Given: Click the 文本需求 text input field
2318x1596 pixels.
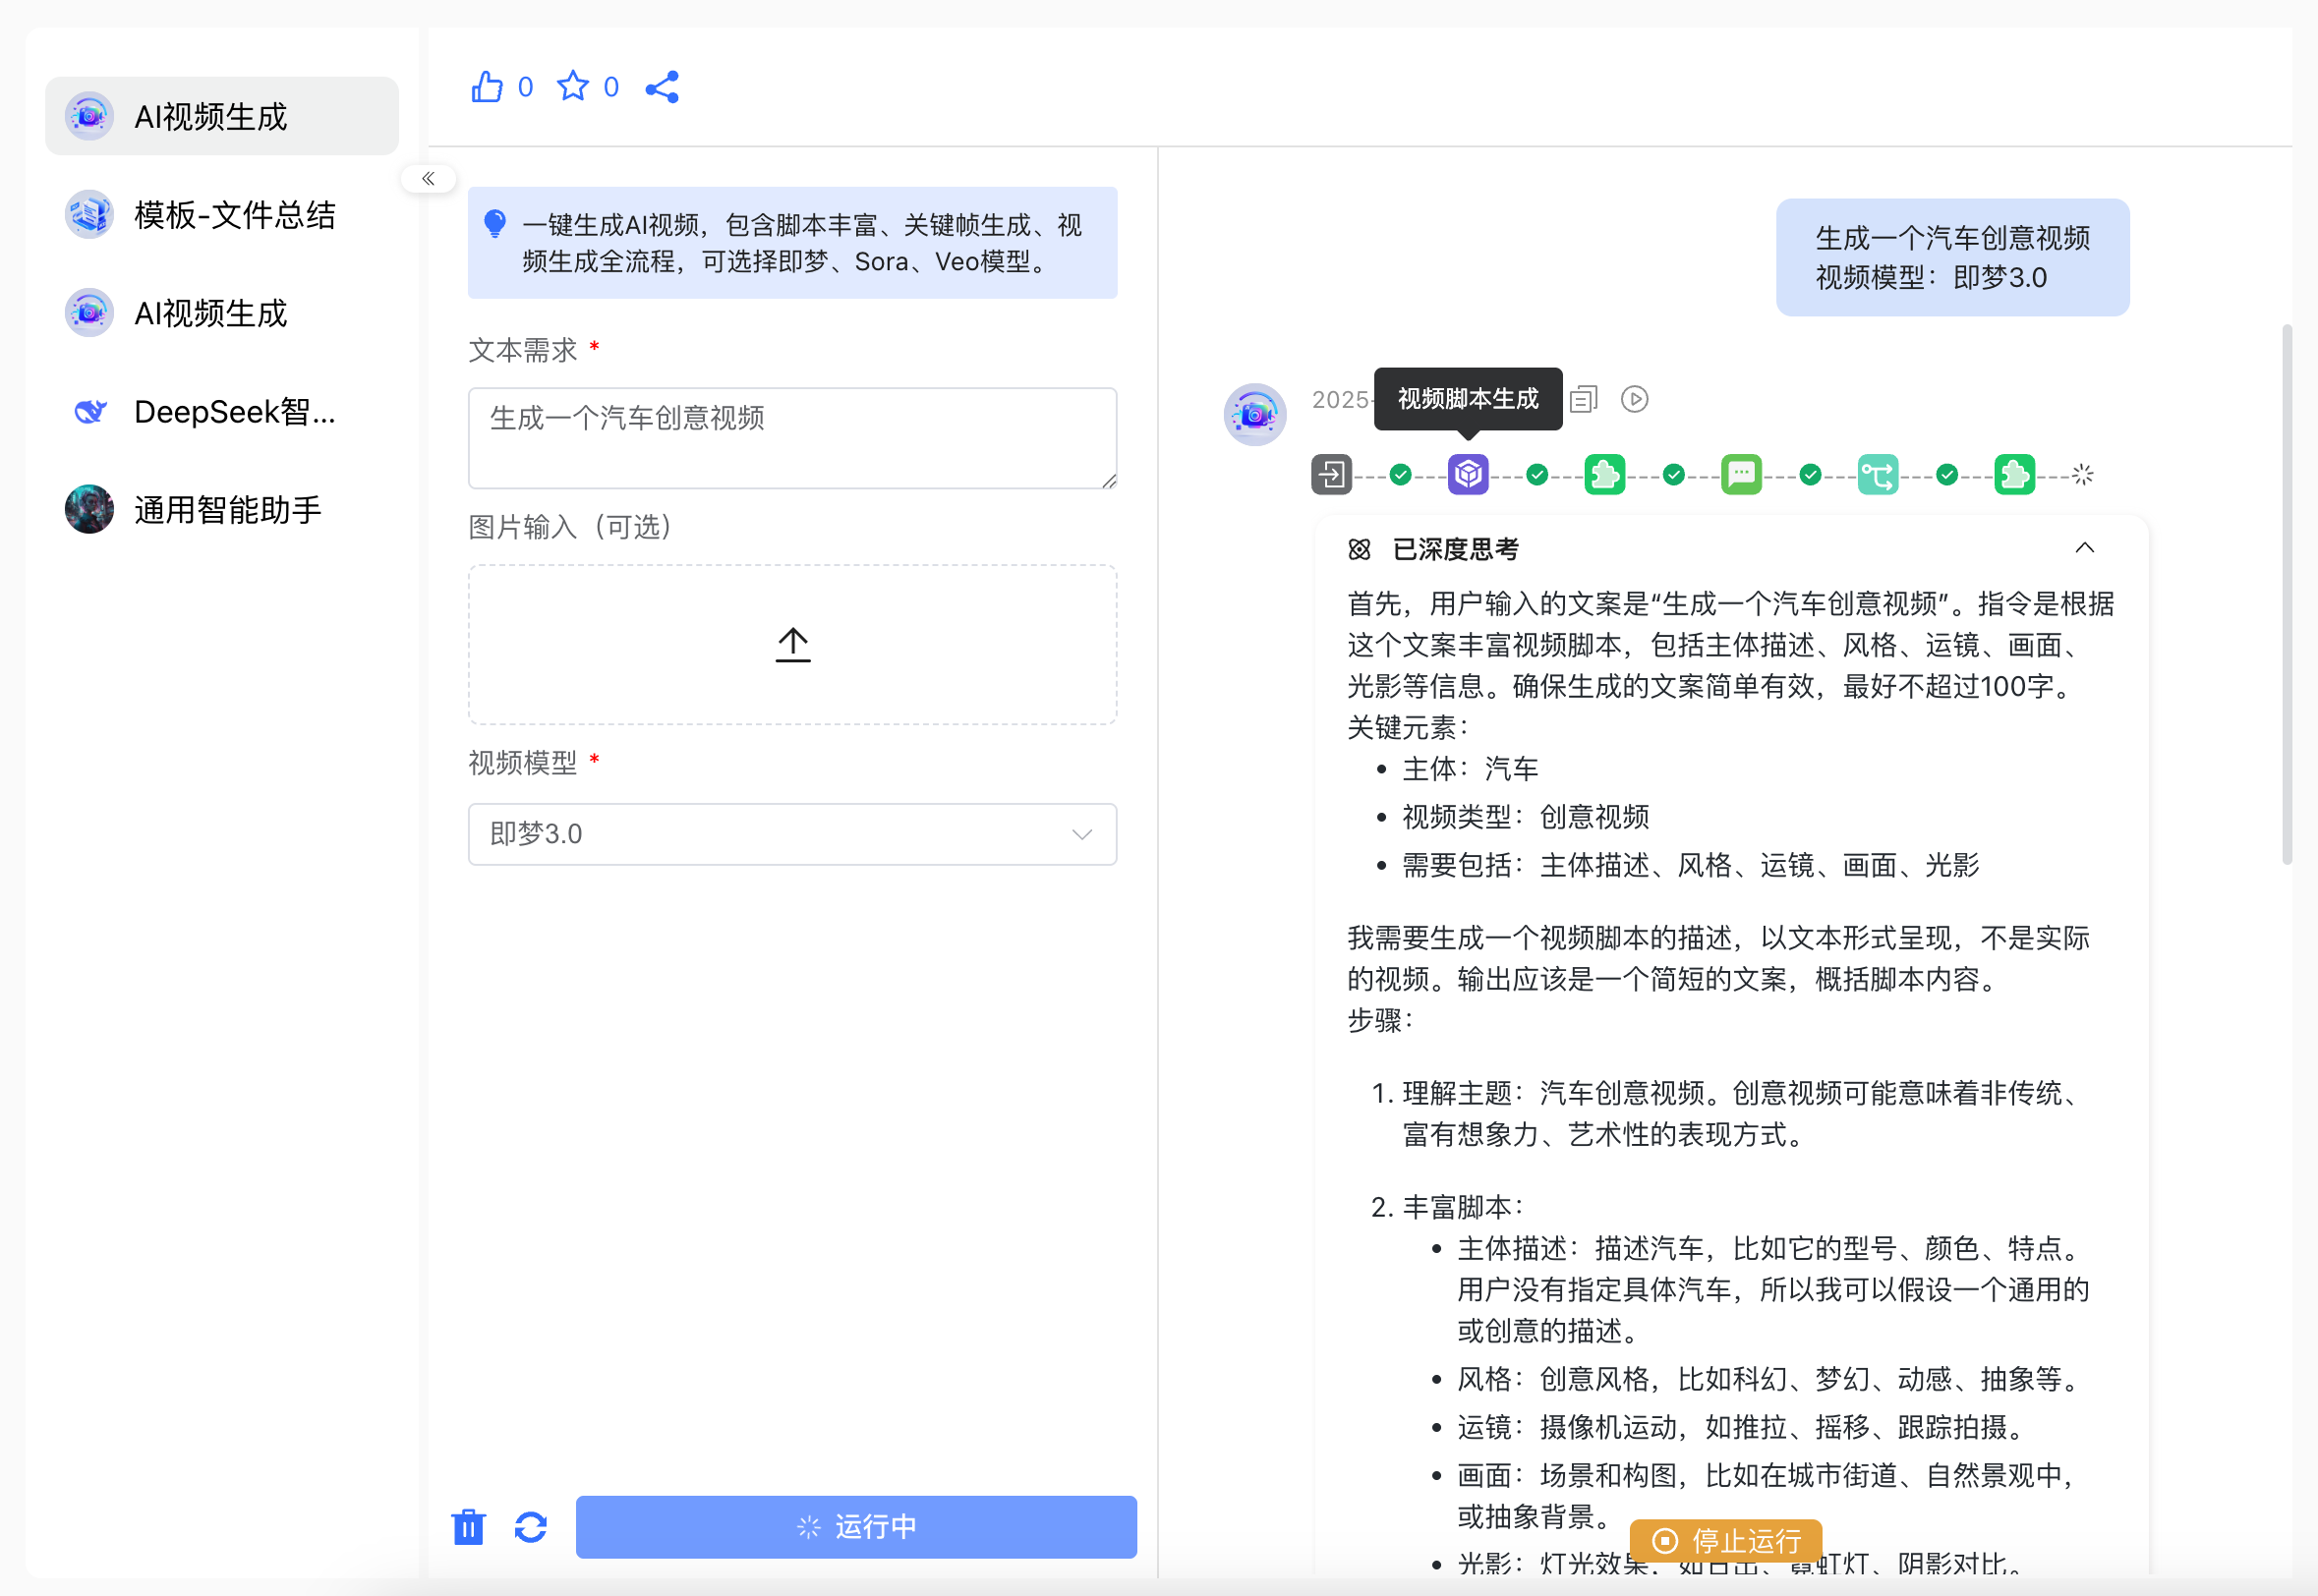Looking at the screenshot, I should click(792, 437).
